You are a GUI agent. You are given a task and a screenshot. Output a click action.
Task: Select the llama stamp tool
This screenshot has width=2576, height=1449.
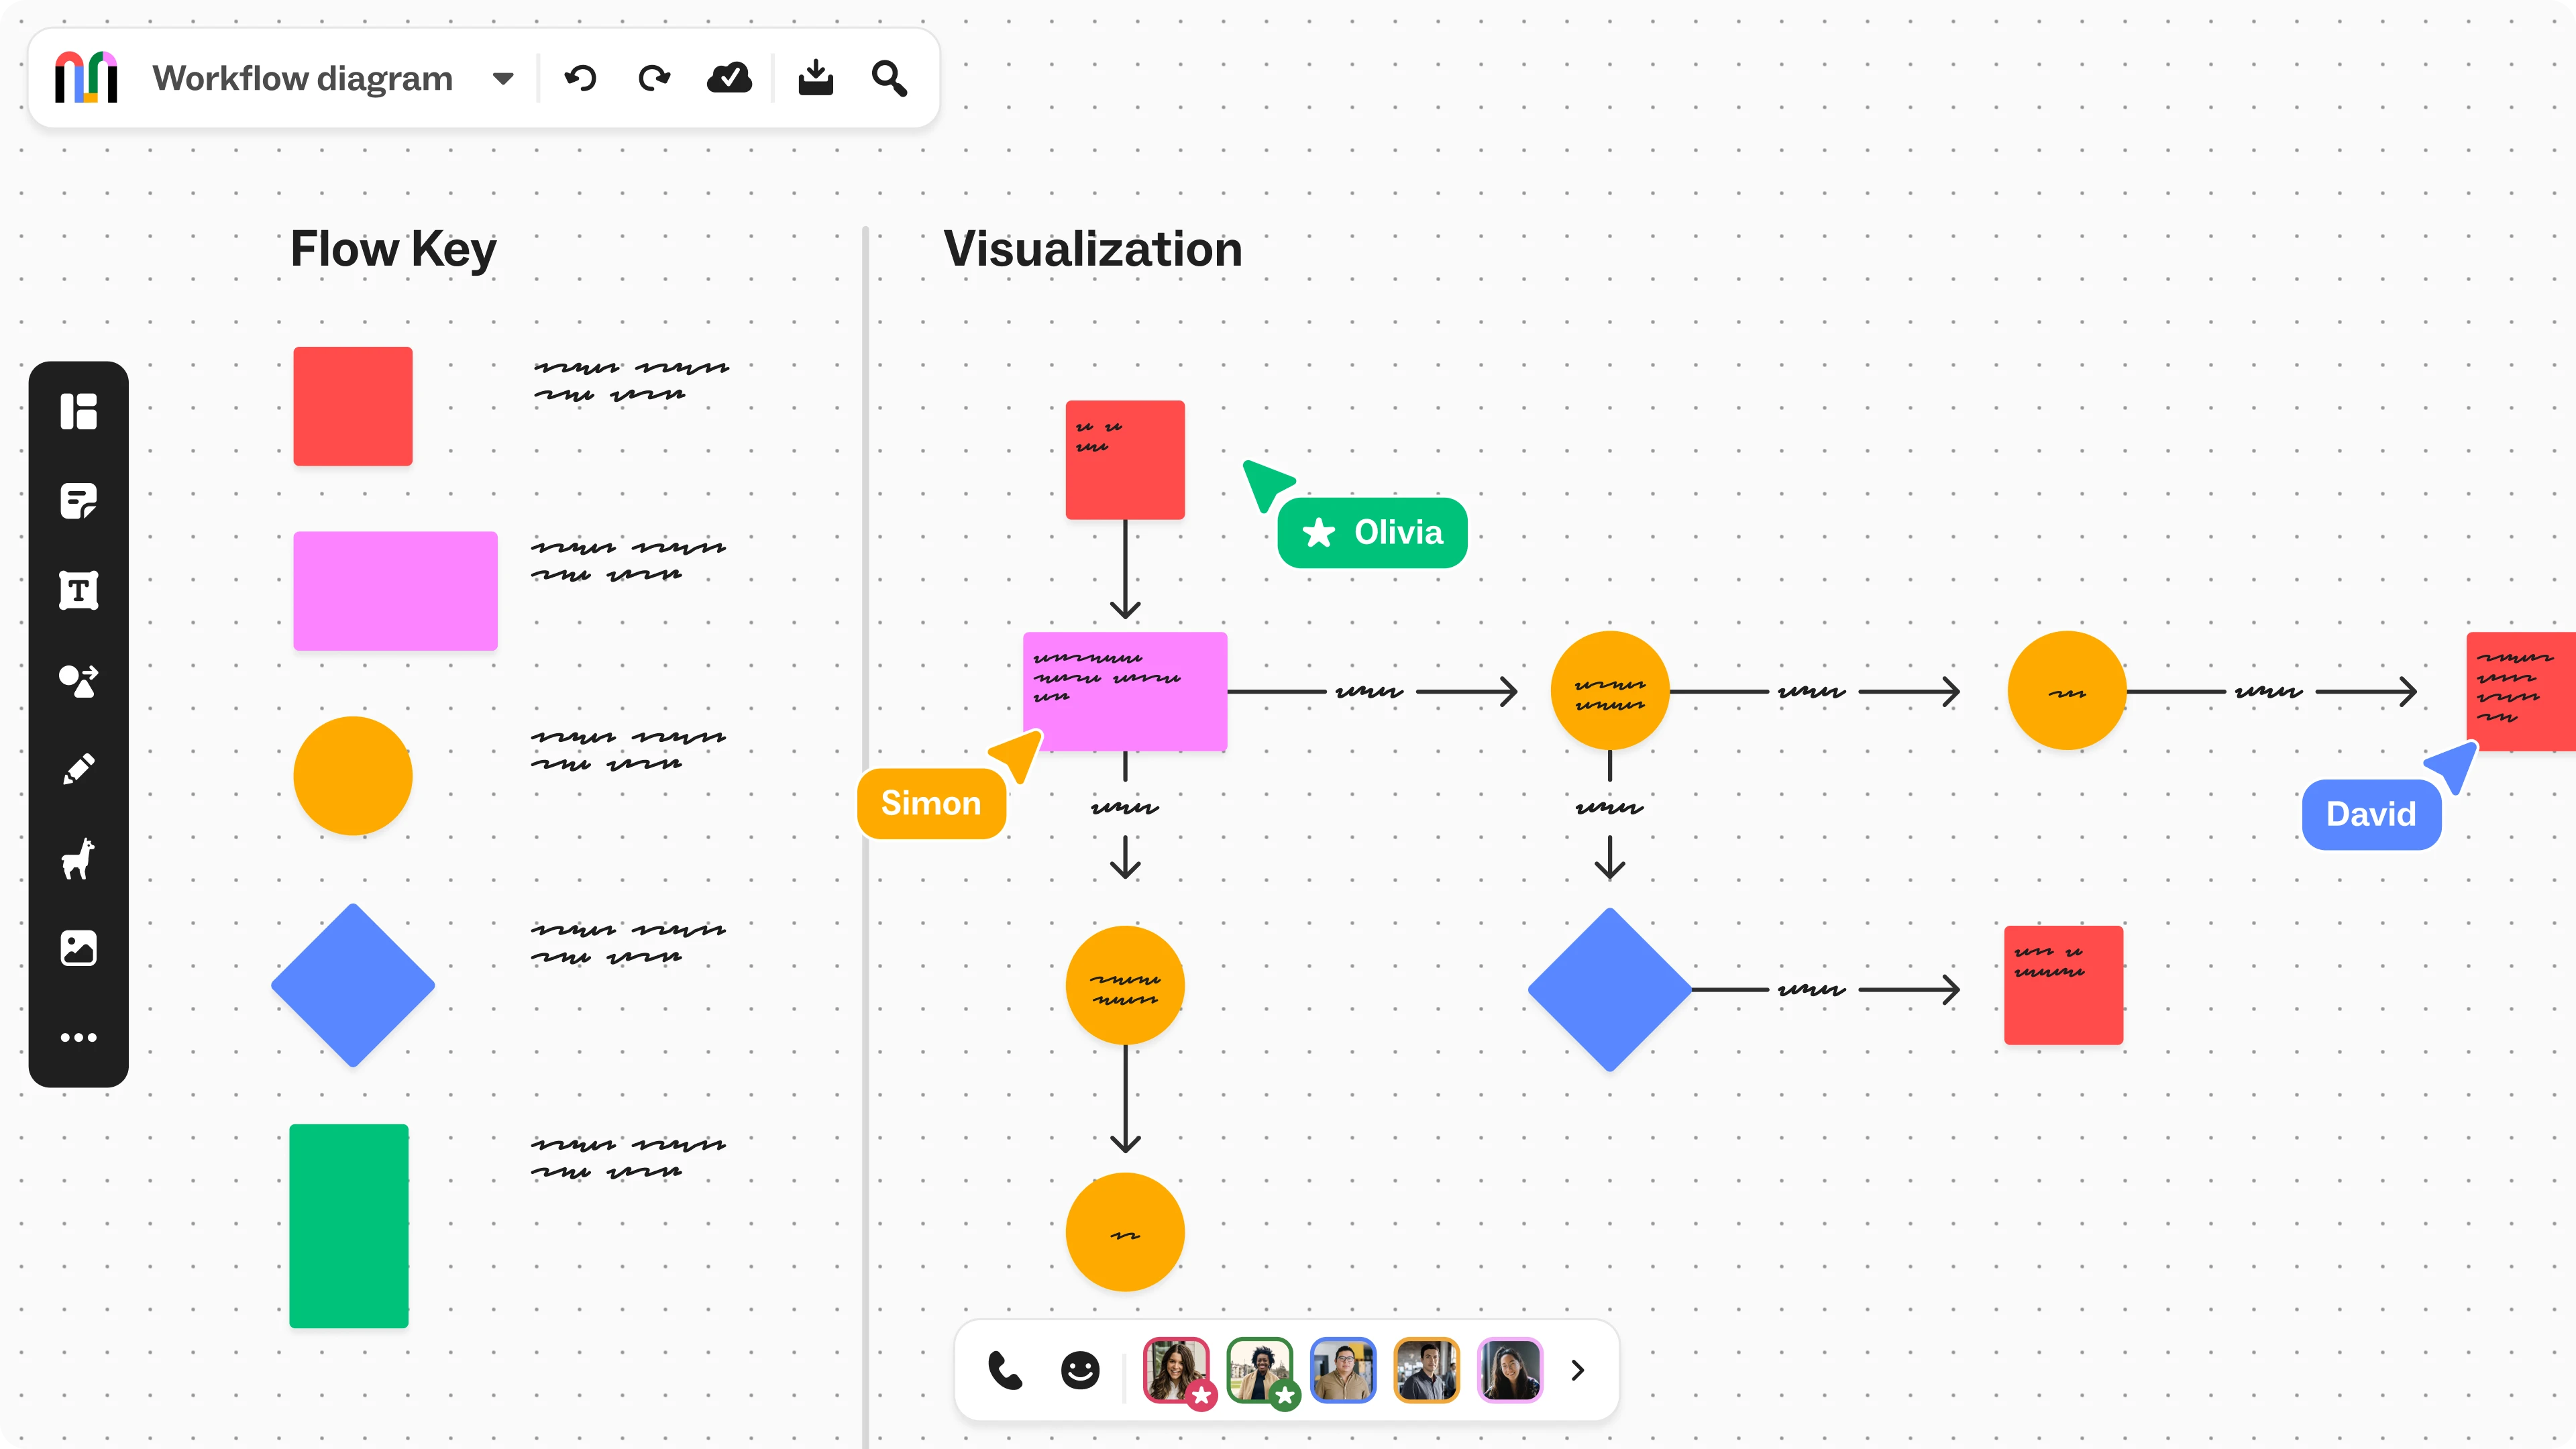point(79,859)
